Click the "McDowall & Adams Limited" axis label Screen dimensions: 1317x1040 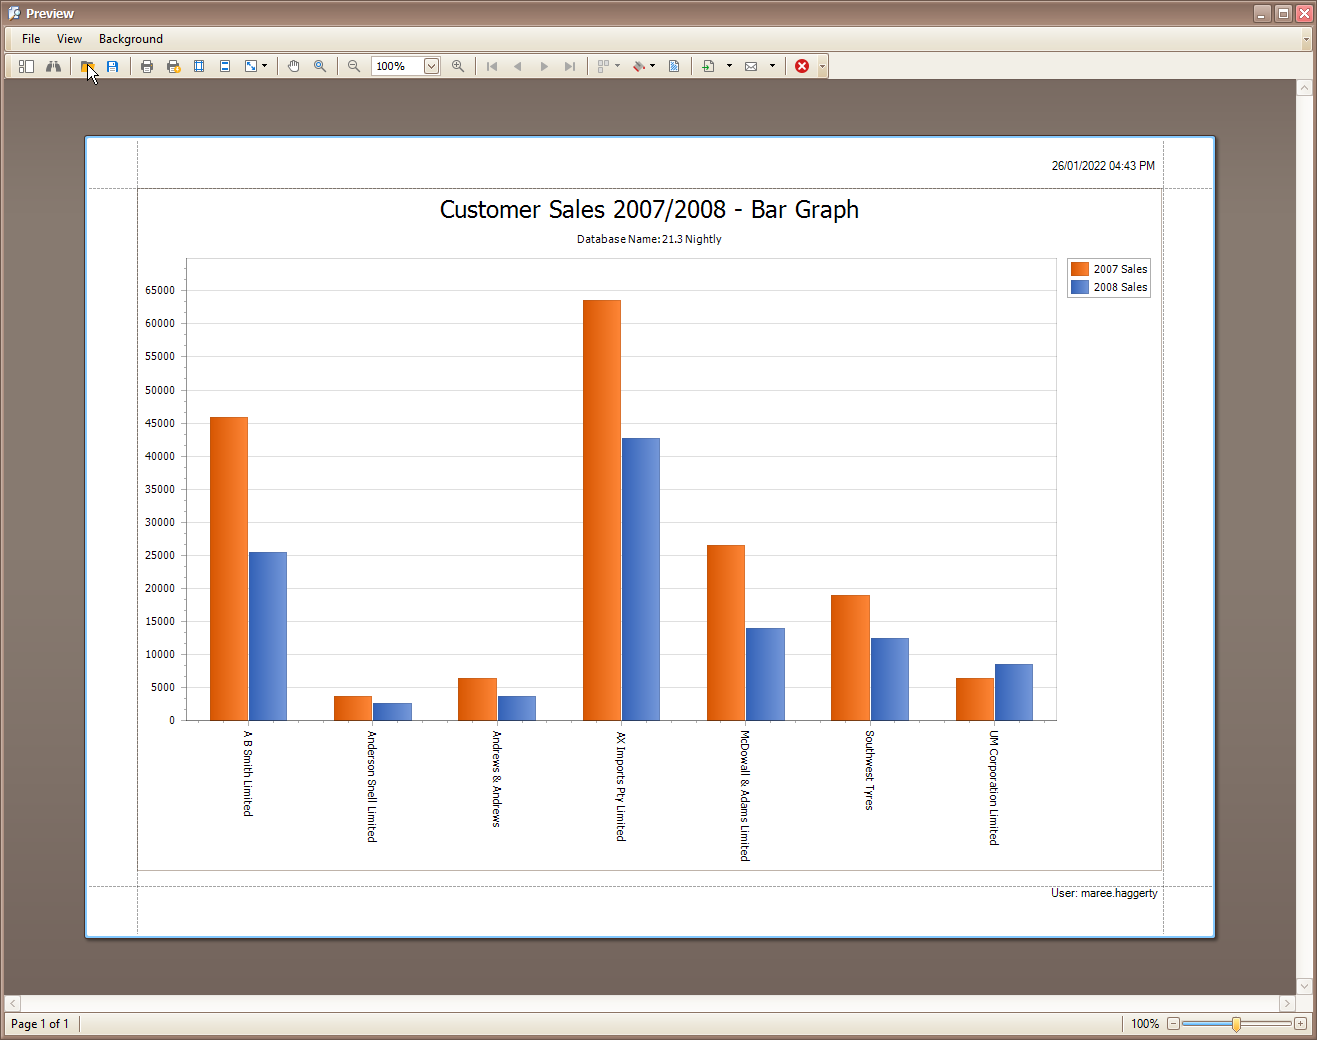click(745, 796)
